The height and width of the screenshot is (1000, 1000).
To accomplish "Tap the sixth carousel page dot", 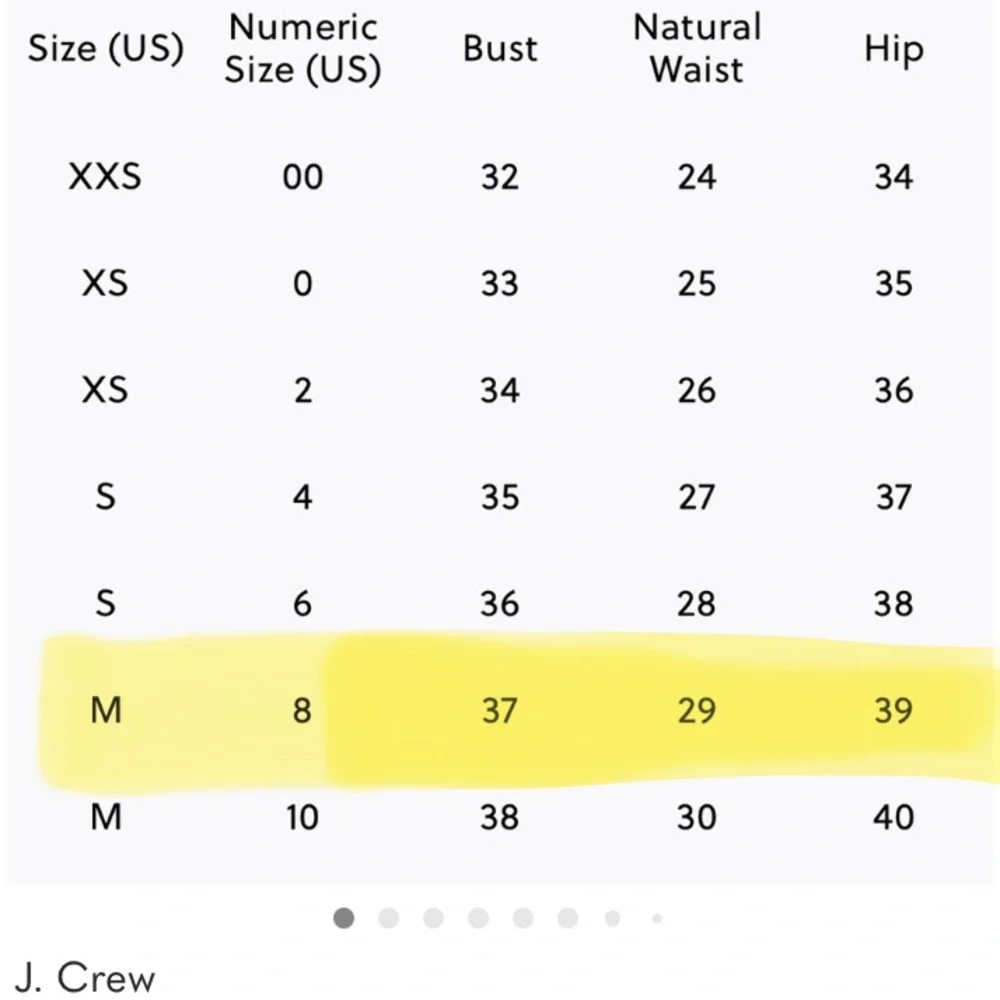I will [568, 918].
